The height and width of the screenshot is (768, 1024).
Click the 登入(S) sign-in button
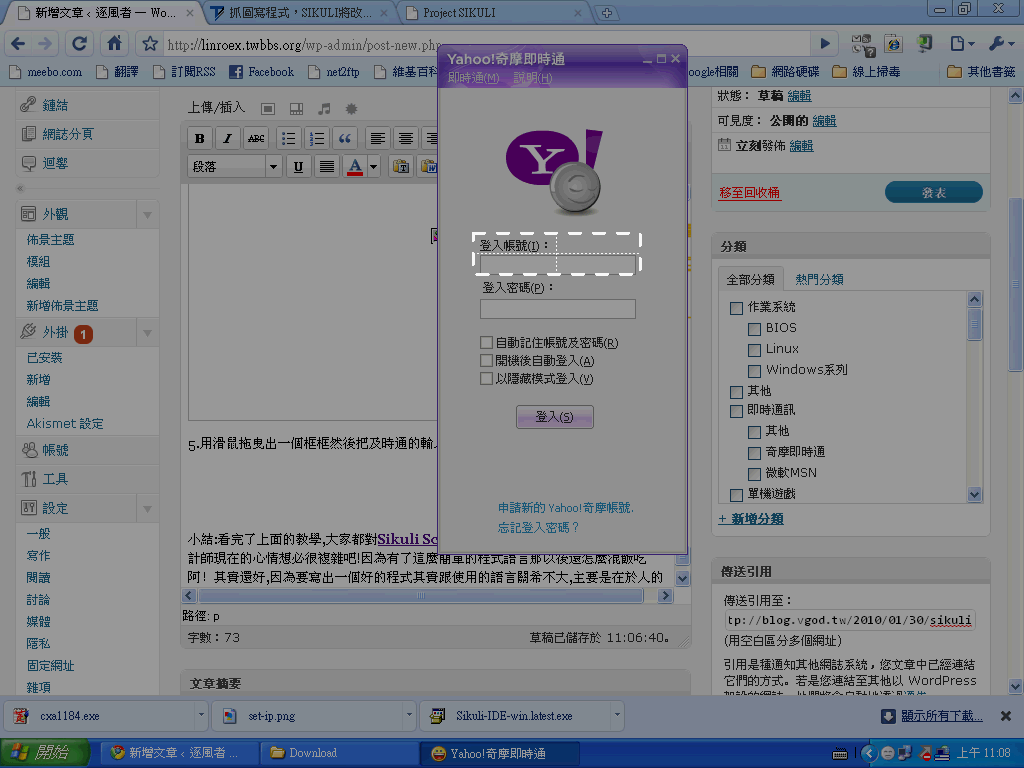tap(554, 417)
